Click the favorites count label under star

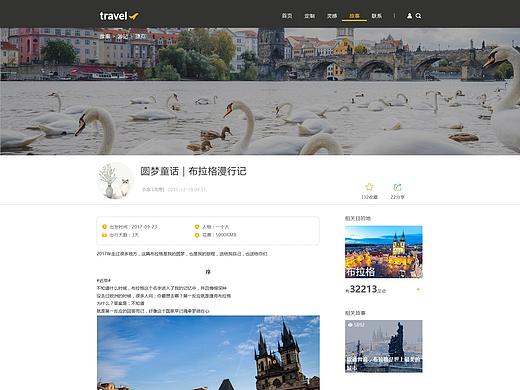369,197
